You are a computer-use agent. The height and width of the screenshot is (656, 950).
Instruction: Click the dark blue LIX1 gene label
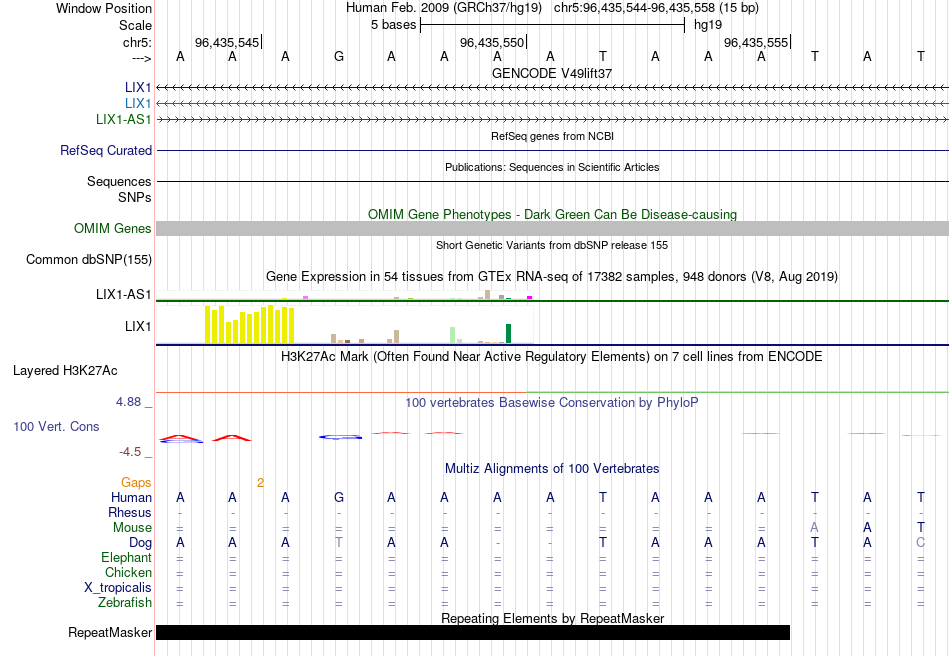[x=138, y=88]
